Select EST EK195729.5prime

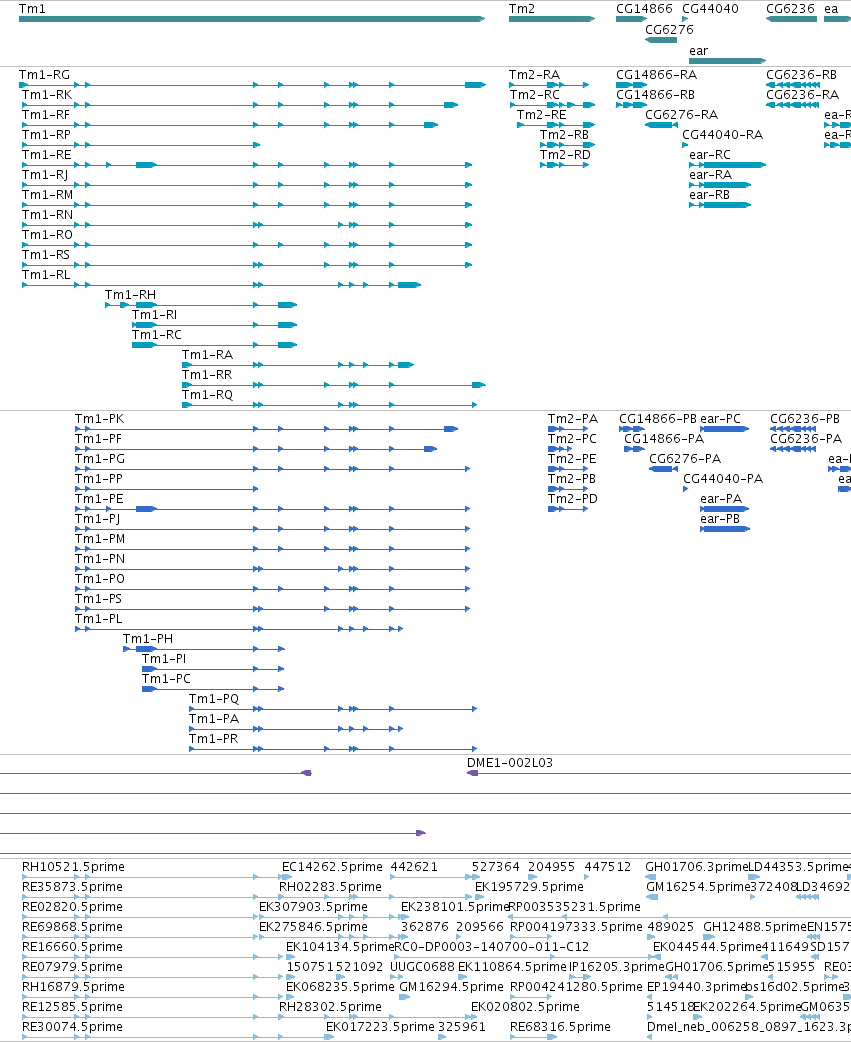click(480, 897)
